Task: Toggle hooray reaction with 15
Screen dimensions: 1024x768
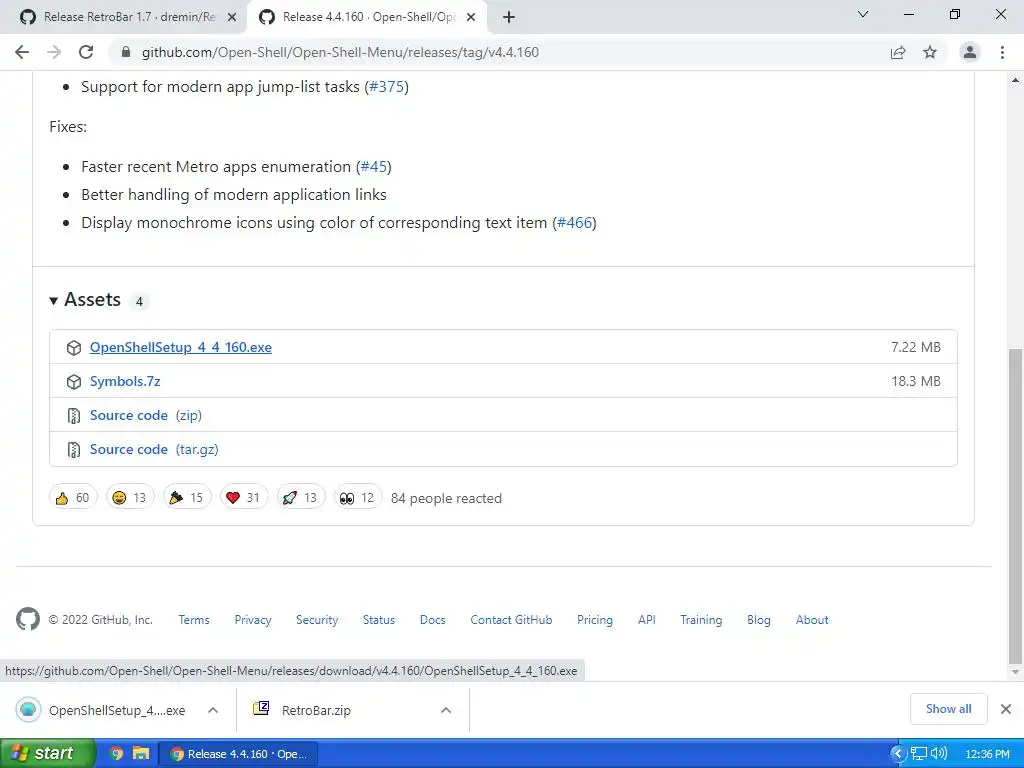Action: coord(187,498)
